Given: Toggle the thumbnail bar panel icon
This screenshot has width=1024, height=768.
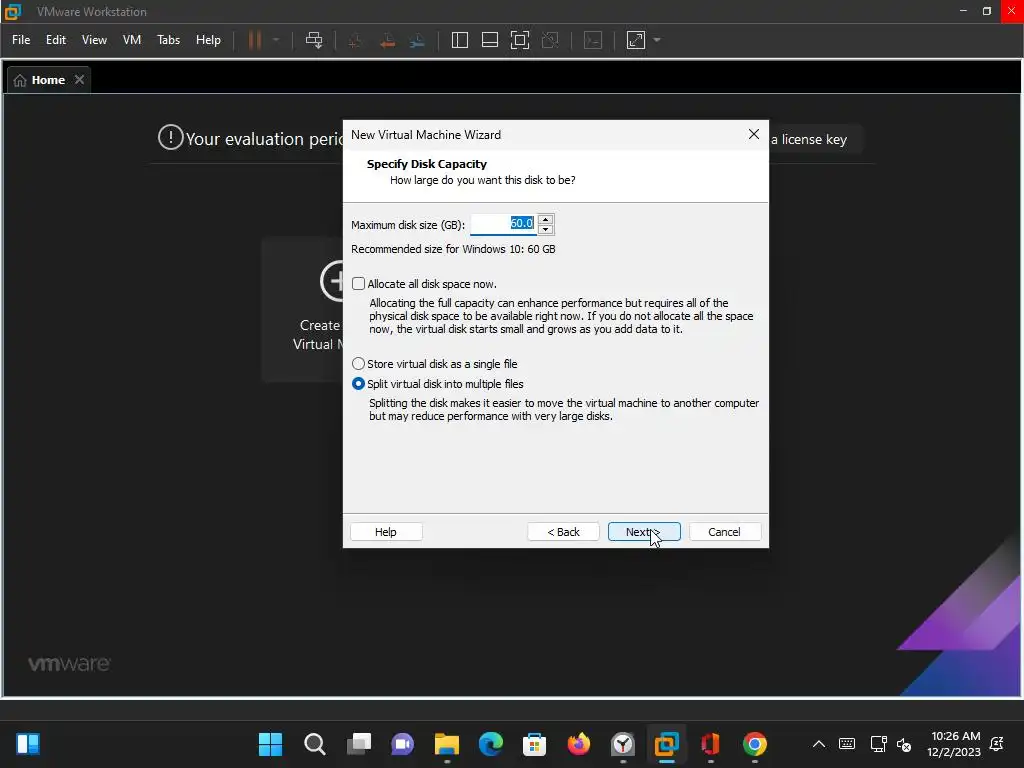Looking at the screenshot, I should point(490,40).
